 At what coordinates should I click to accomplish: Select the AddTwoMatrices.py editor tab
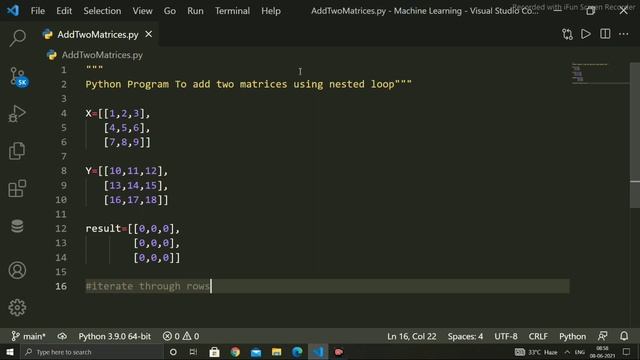pos(98,35)
